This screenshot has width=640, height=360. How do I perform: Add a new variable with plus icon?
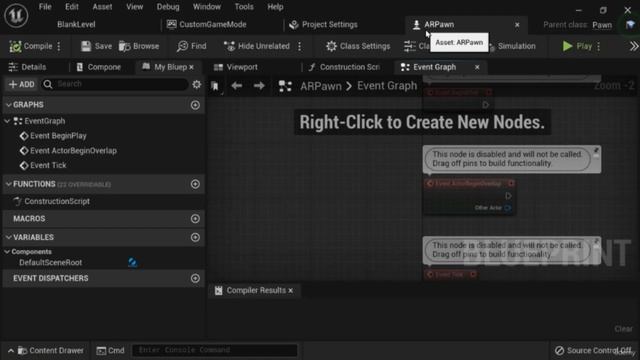(x=195, y=237)
